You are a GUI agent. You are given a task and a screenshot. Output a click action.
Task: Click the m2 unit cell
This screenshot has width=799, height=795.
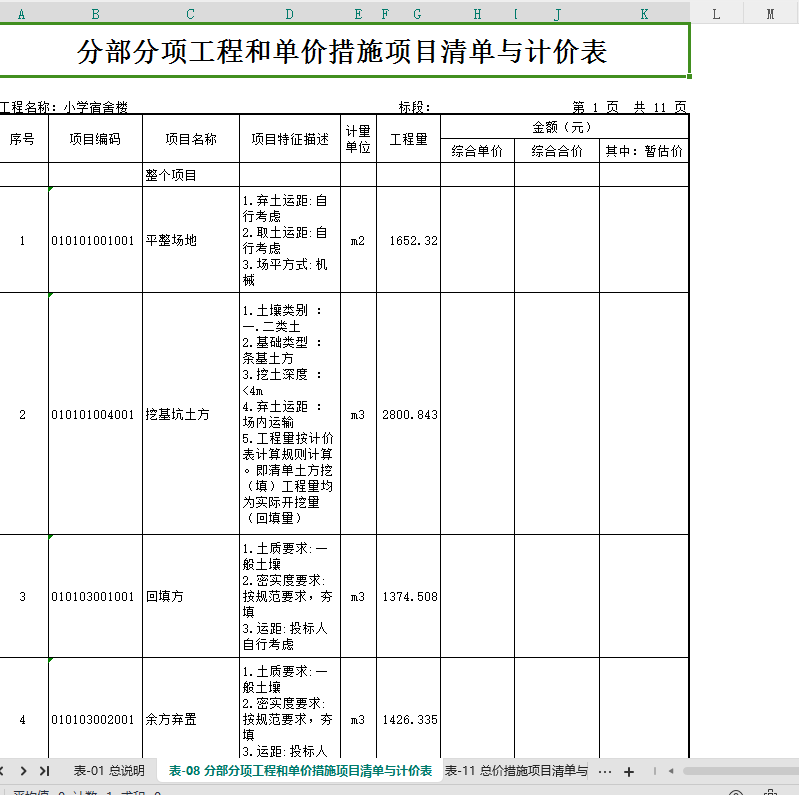point(358,240)
